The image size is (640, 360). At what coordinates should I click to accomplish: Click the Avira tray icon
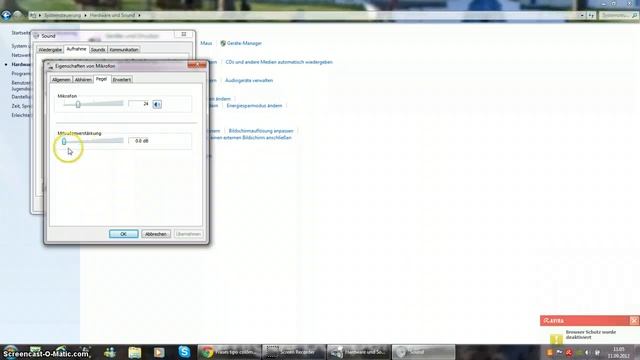coord(569,352)
